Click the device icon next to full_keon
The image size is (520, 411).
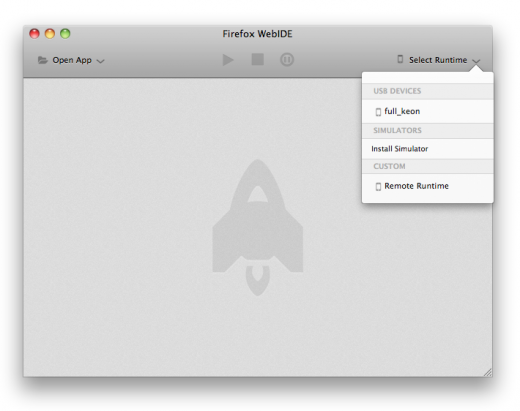(378, 112)
